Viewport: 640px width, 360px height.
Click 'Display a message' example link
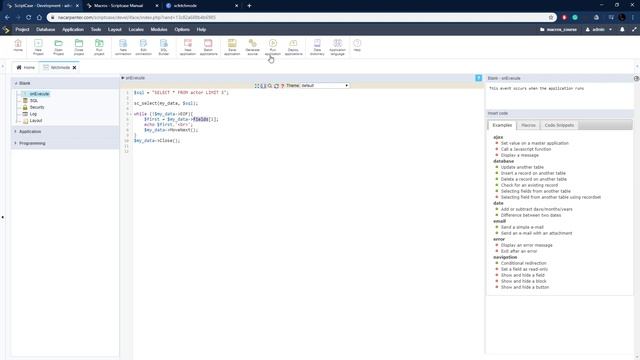[x=520, y=155]
